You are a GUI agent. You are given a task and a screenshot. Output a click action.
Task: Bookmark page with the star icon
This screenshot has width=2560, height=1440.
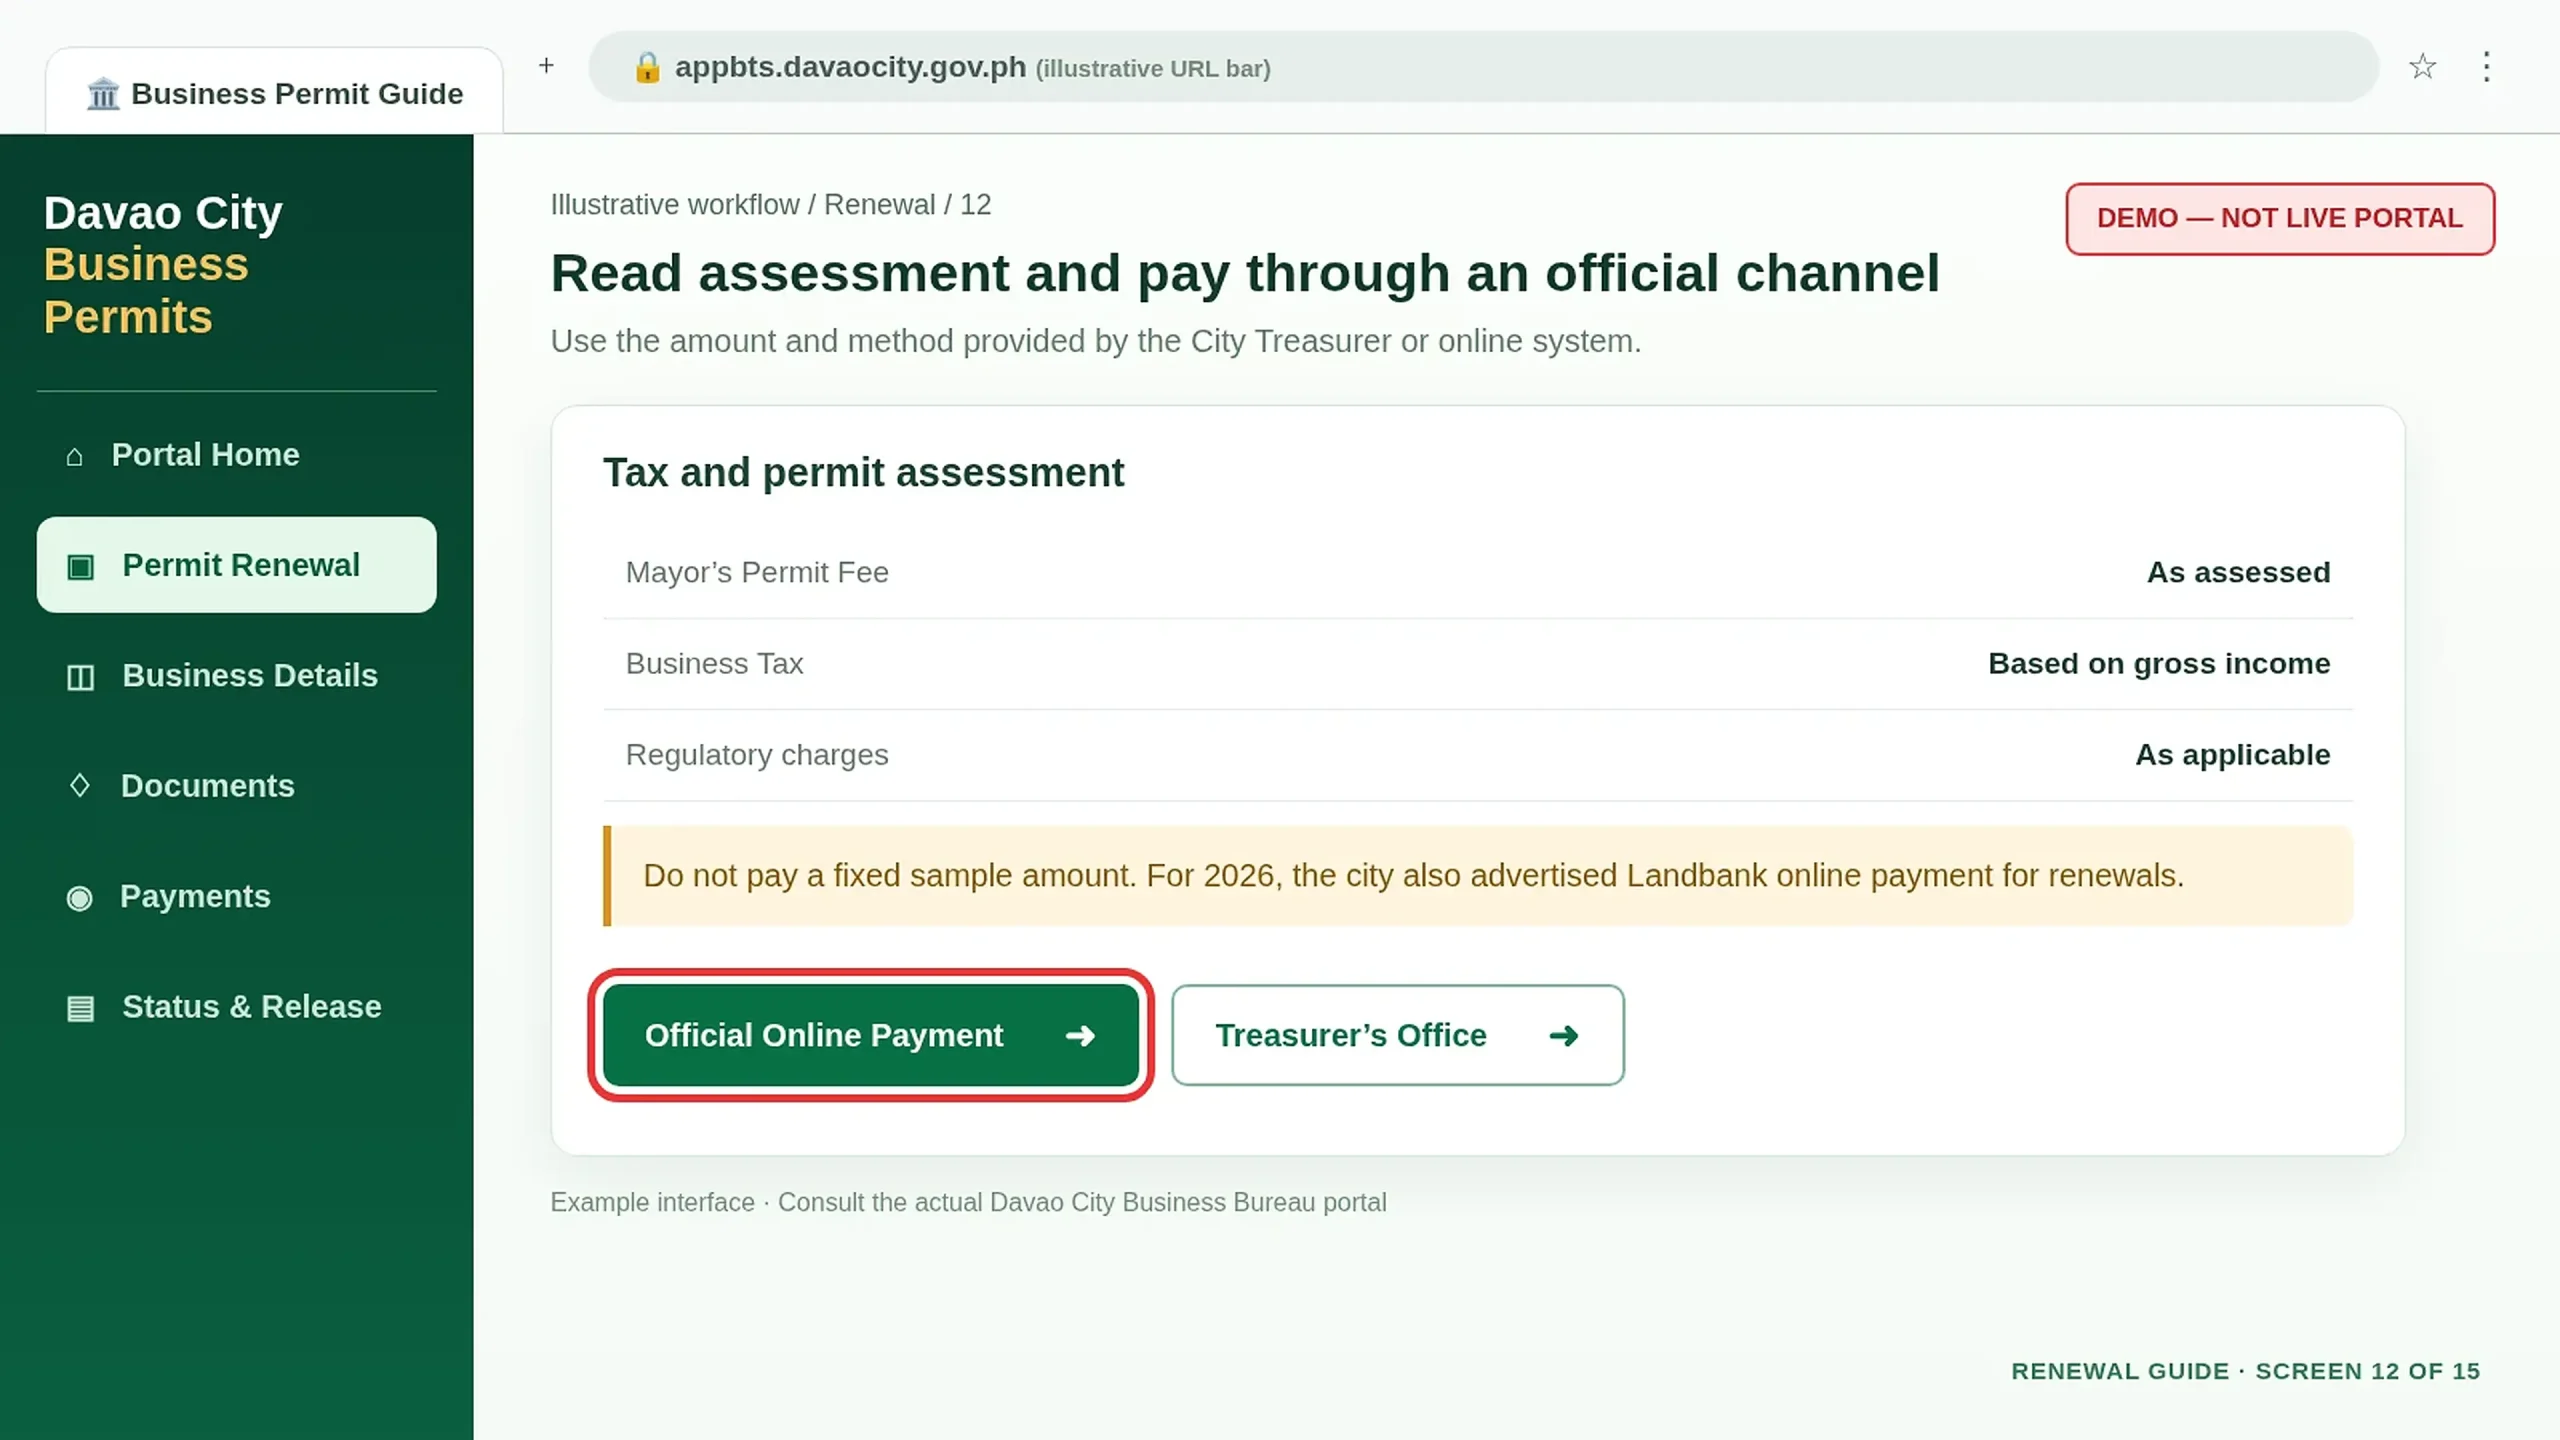coord(2422,67)
